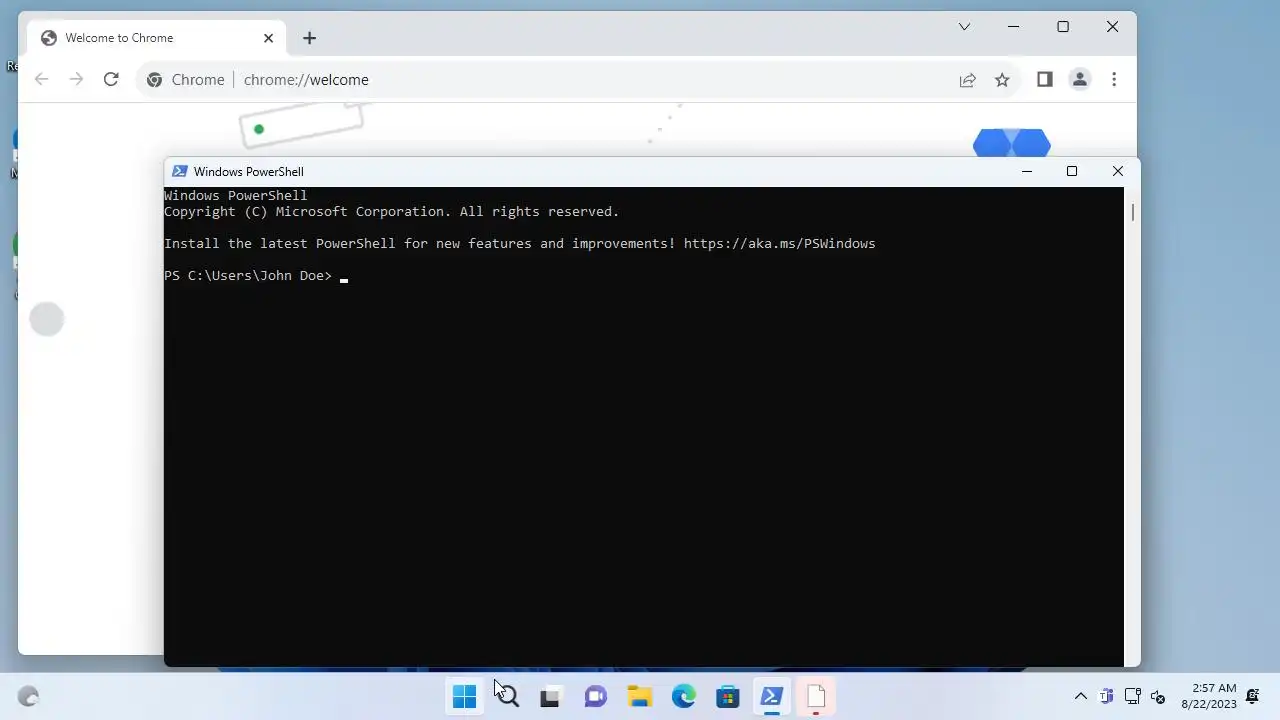Viewport: 1280px width, 720px height.
Task: Open the widgets icon at taskbar left
Action: [x=28, y=697]
